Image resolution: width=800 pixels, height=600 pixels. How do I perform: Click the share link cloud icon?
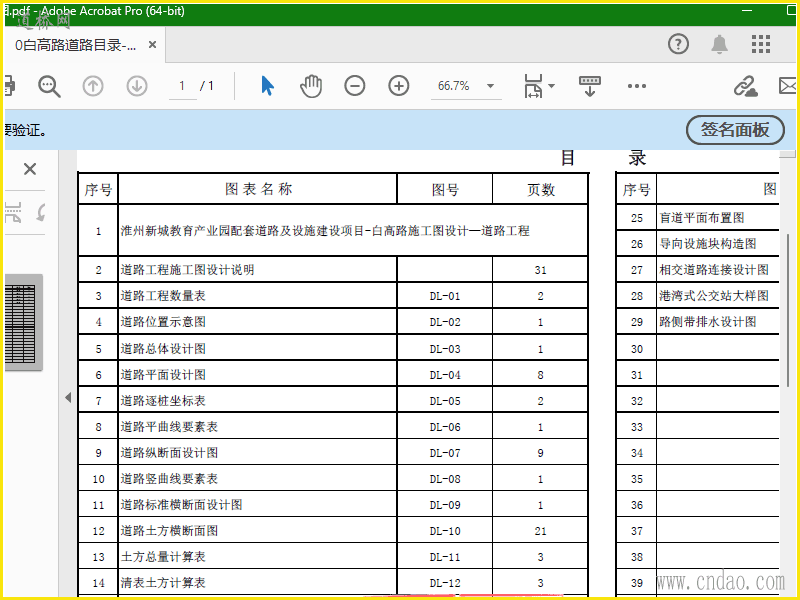tap(745, 86)
